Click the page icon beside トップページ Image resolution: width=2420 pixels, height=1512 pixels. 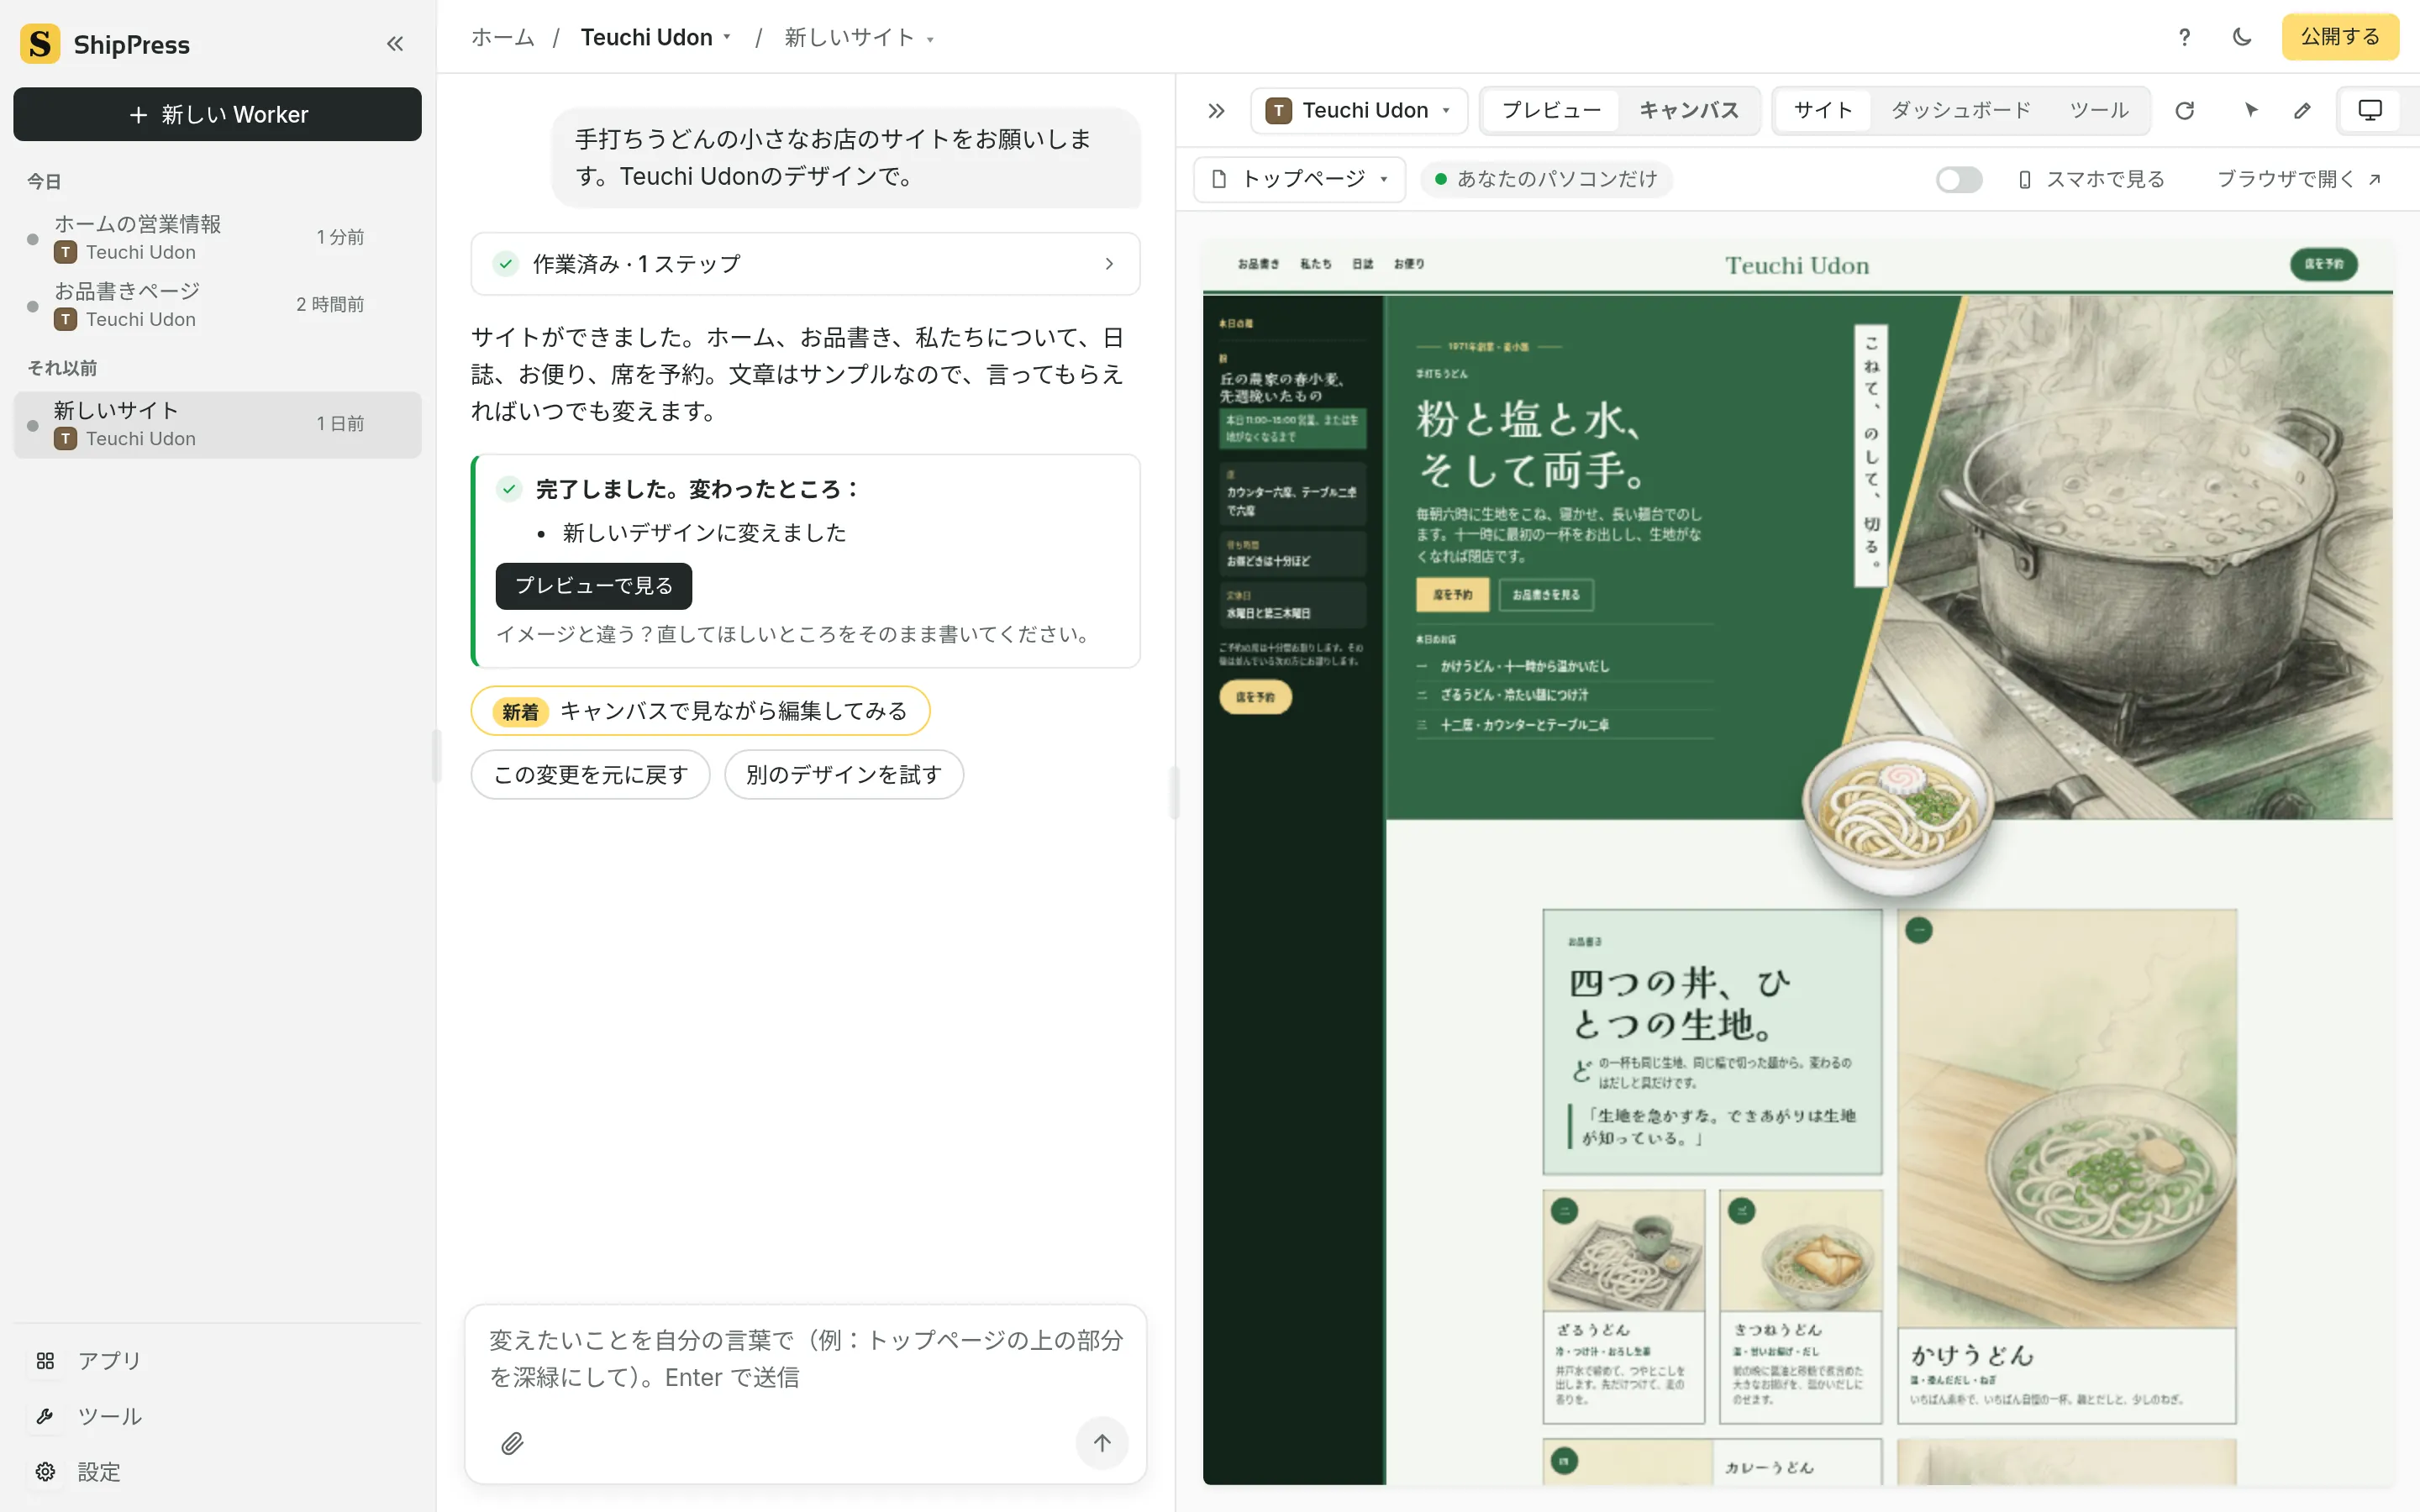(1219, 179)
